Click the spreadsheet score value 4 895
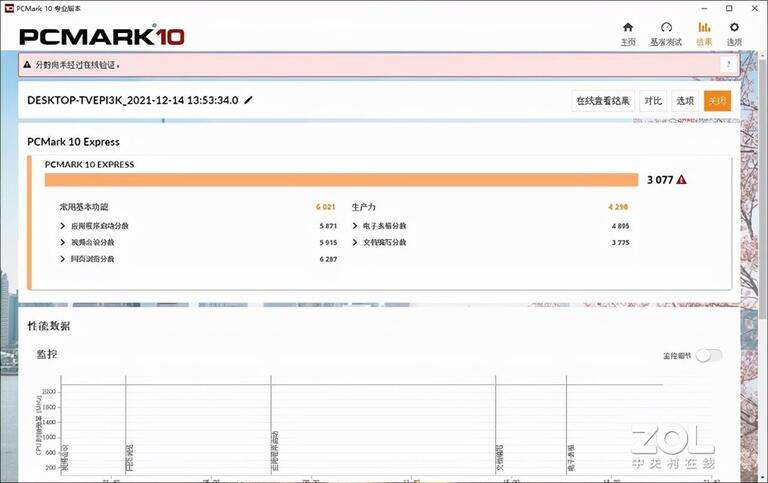This screenshot has height=483, width=768. coord(621,226)
